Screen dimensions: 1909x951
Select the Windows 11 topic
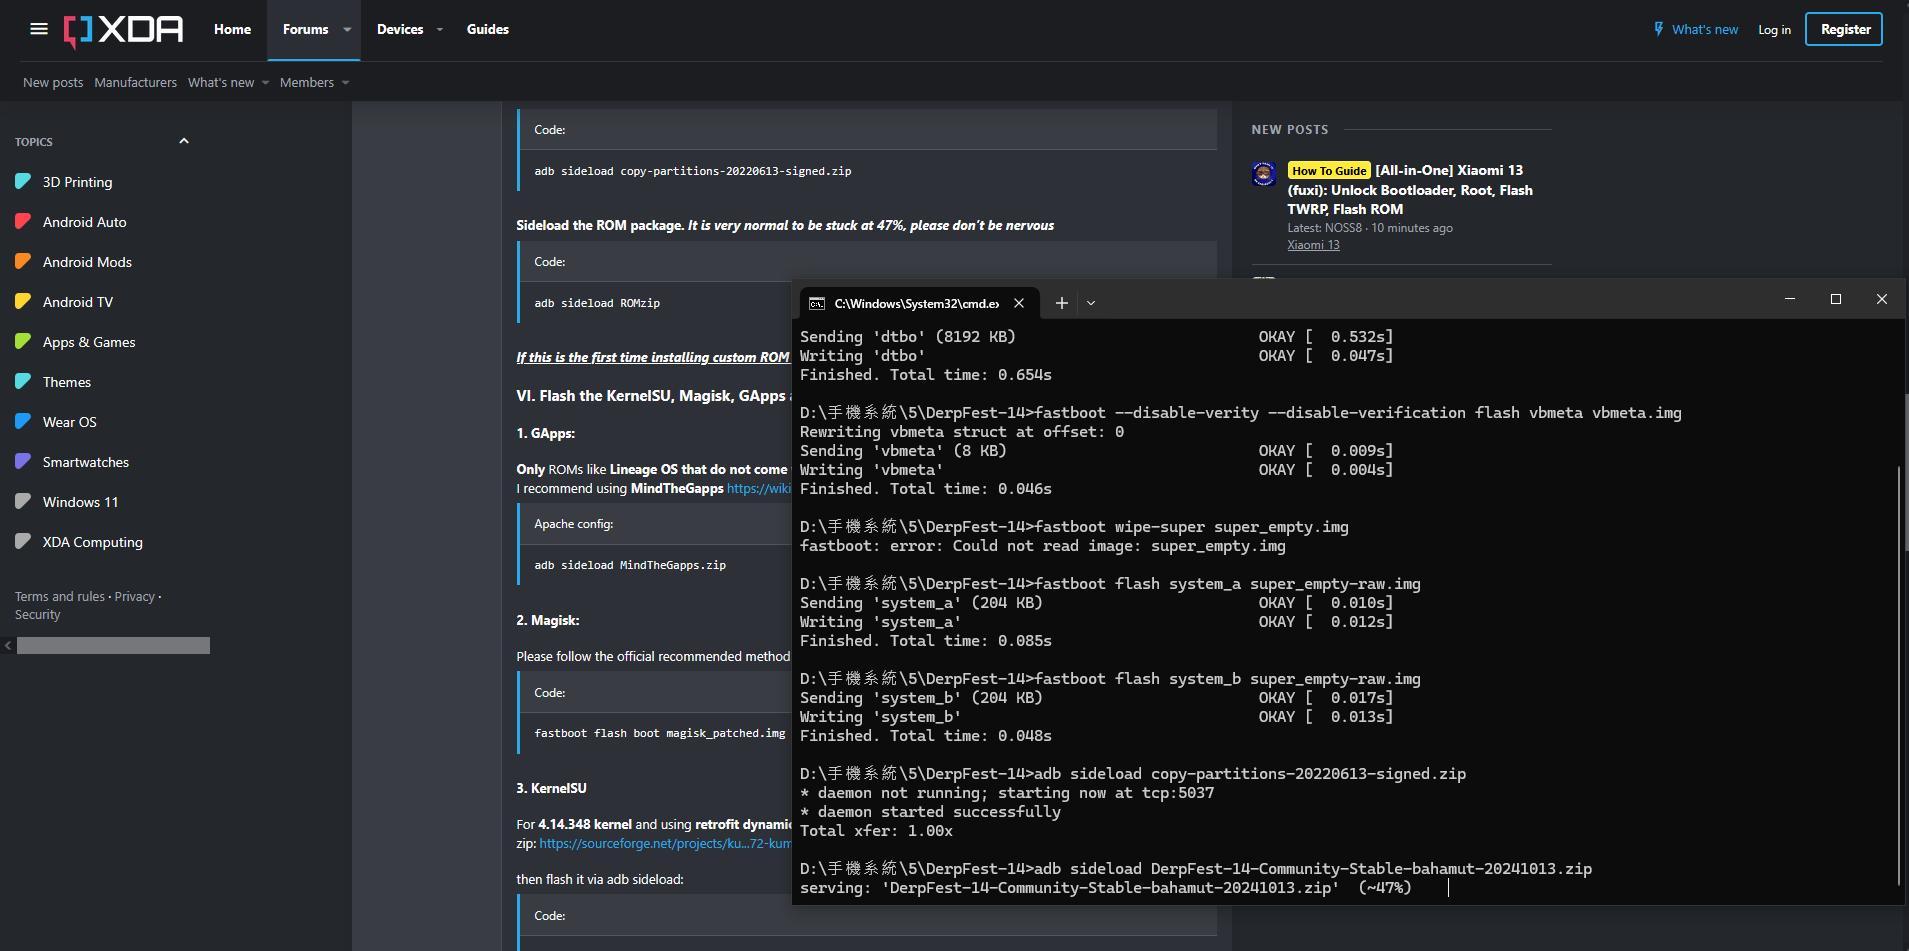click(x=80, y=502)
